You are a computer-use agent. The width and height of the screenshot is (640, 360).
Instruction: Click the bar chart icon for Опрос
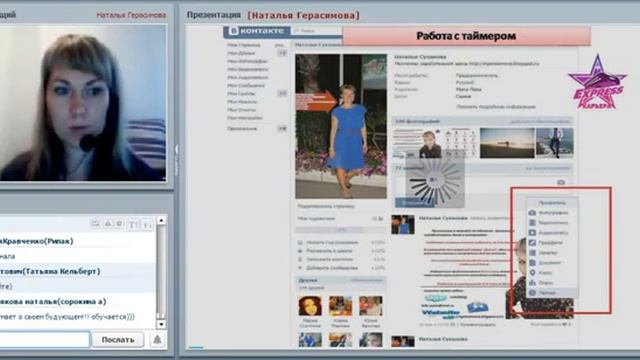[532, 282]
